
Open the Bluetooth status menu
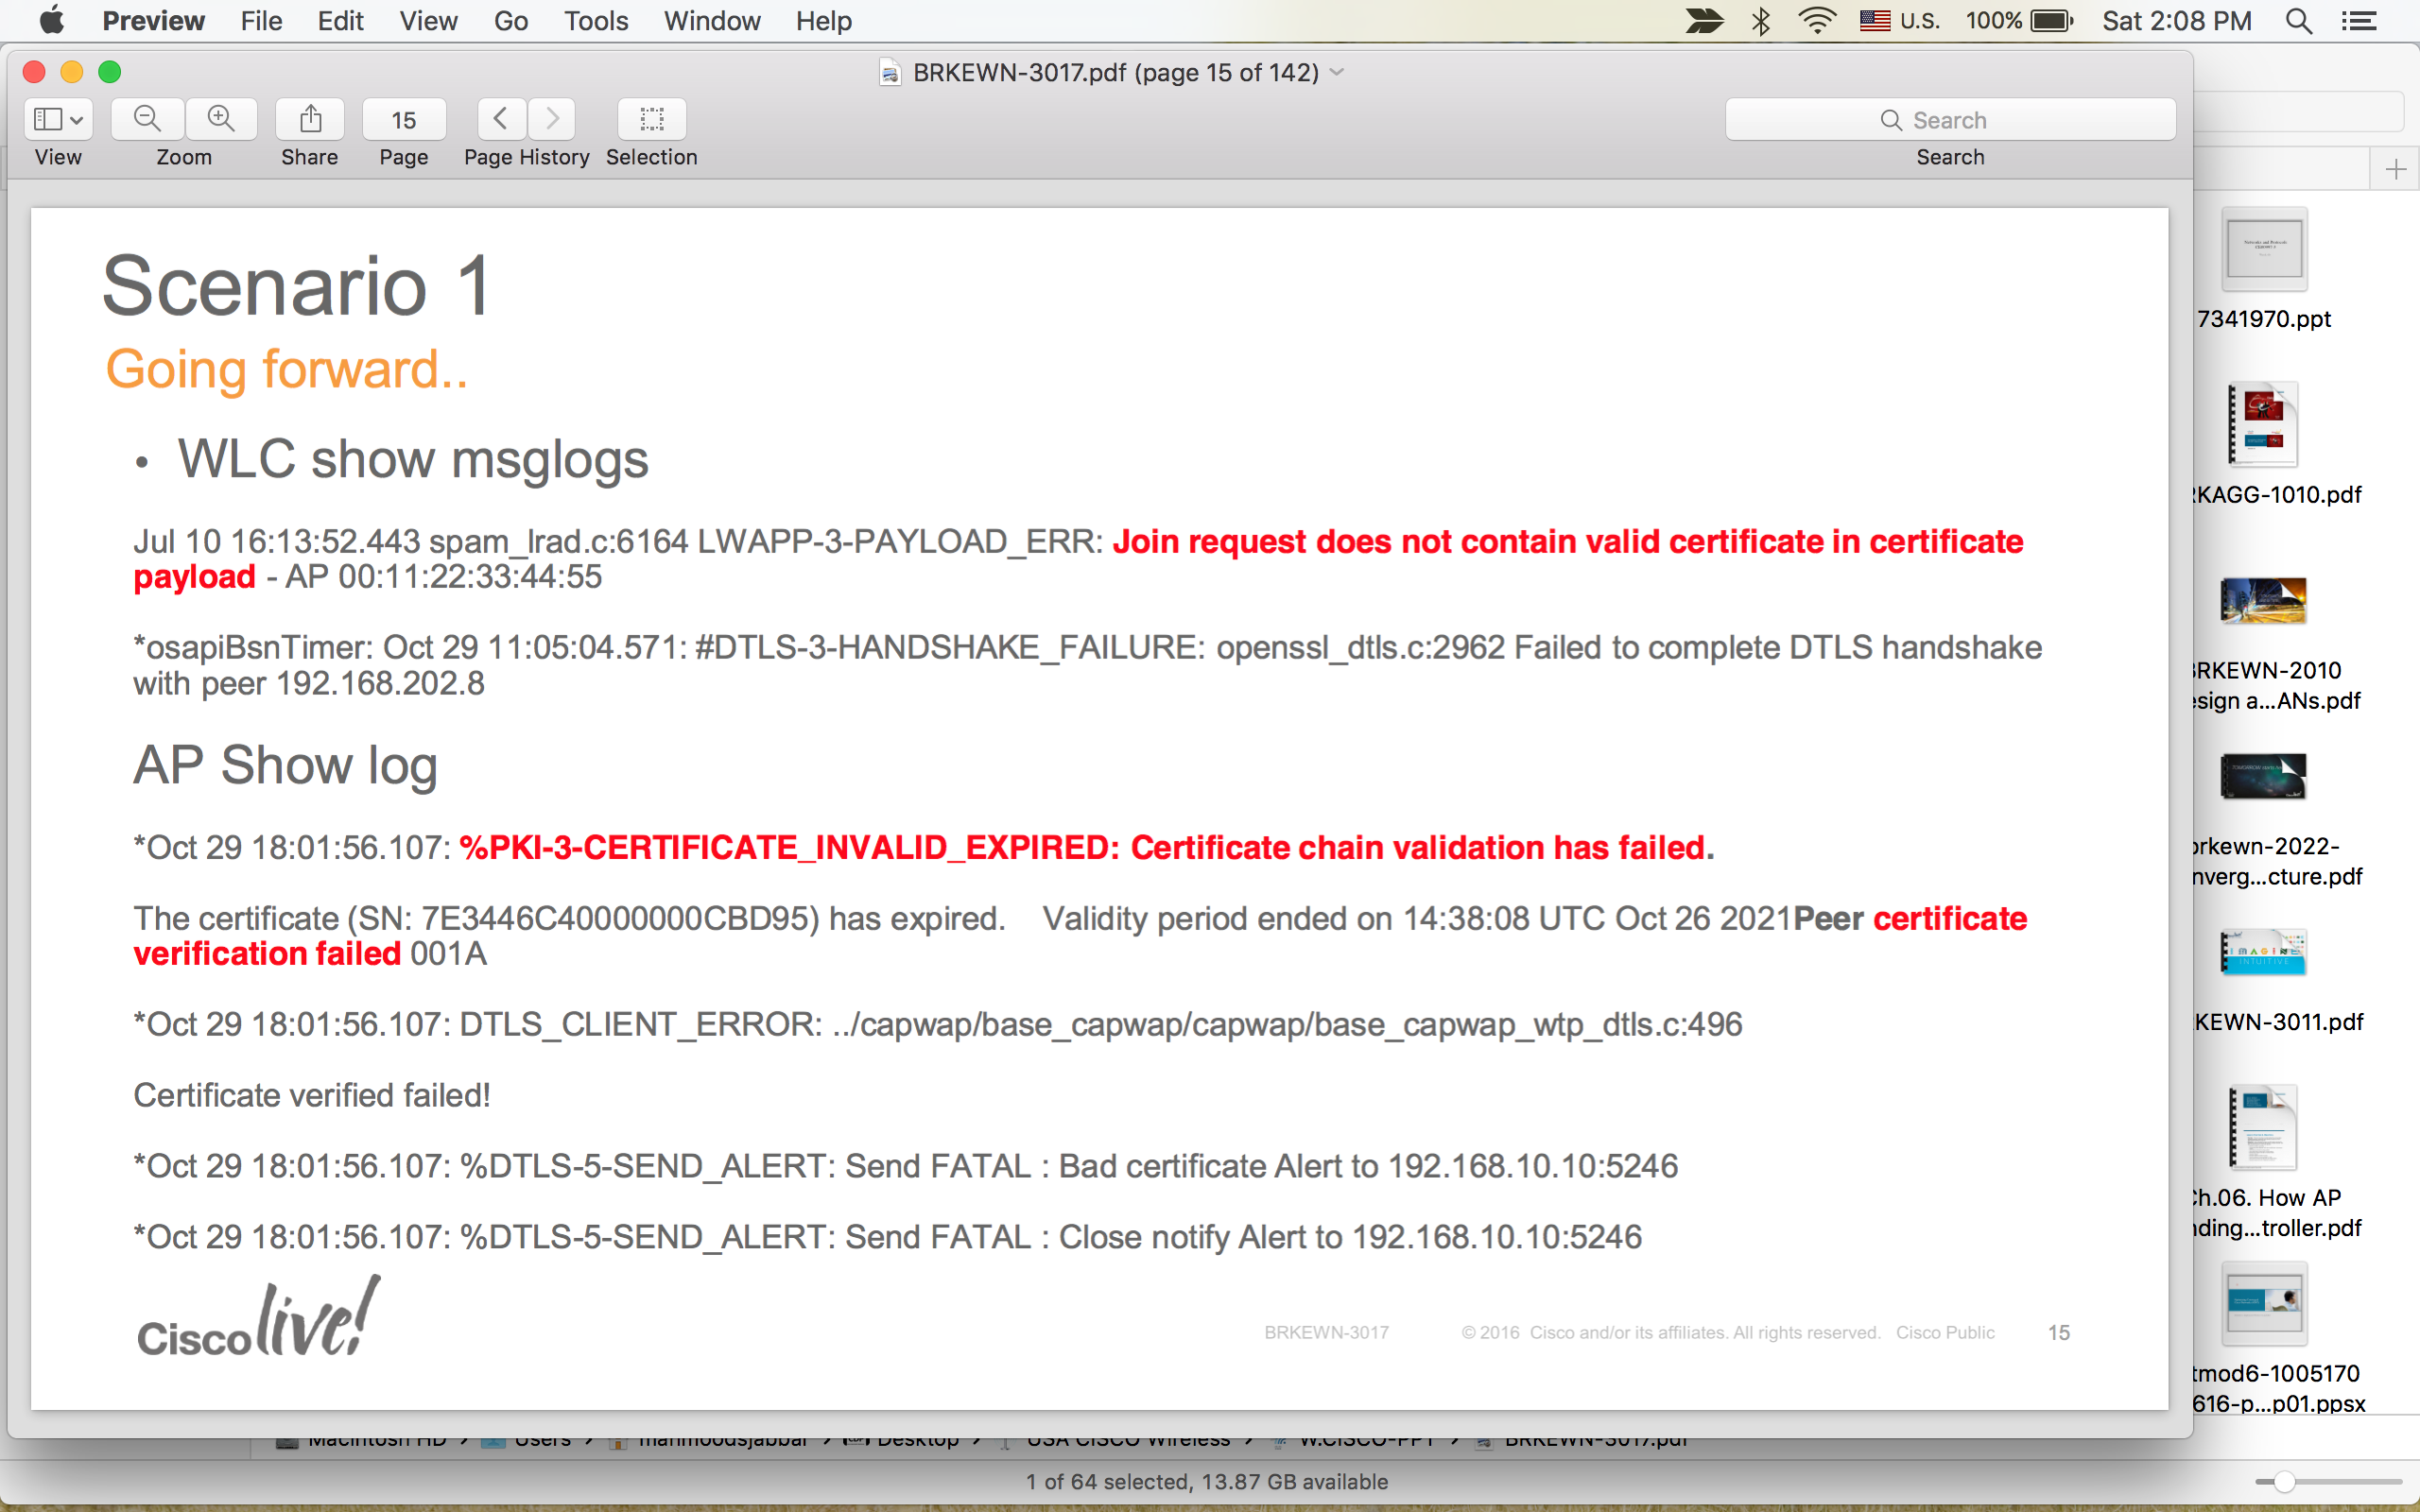coord(1761,21)
